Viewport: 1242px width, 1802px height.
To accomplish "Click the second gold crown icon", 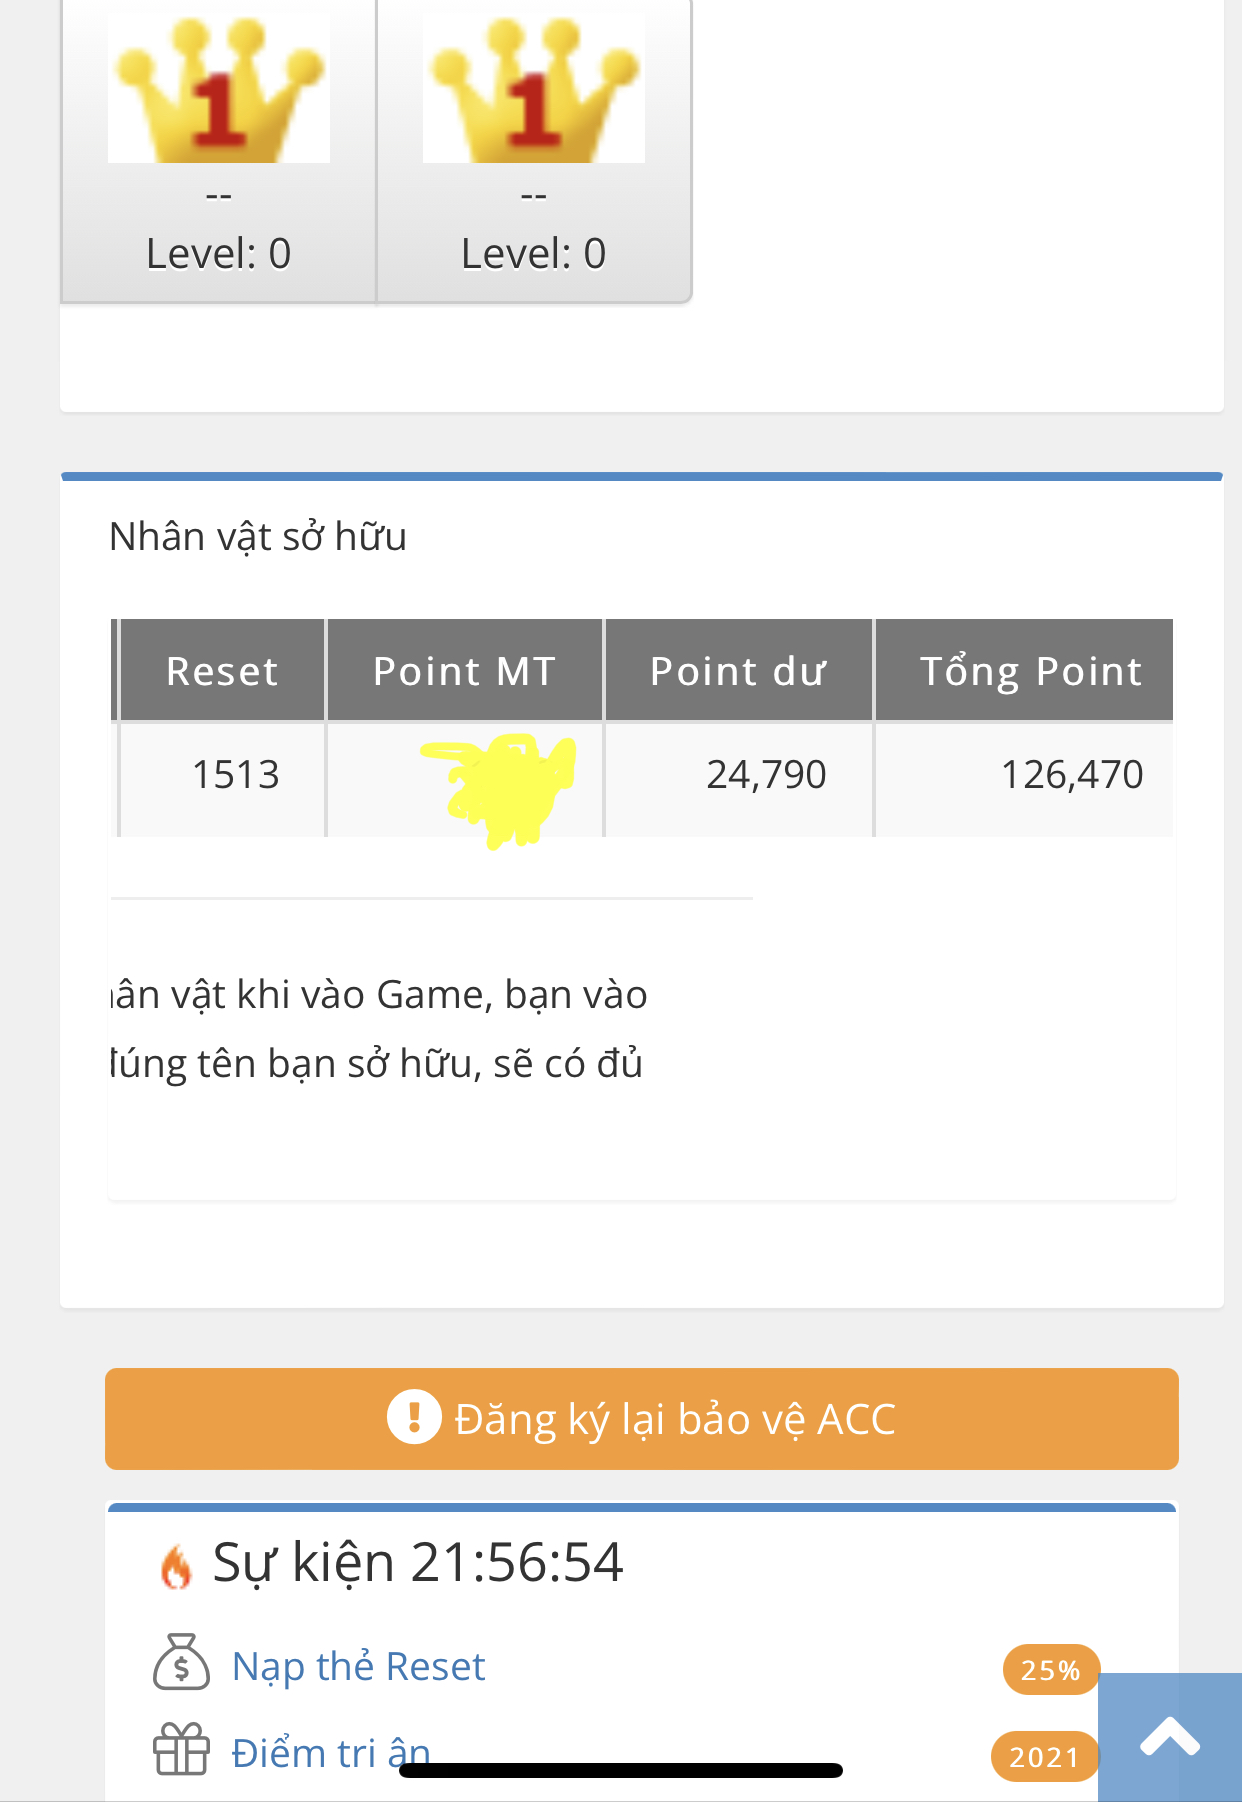I will (533, 87).
